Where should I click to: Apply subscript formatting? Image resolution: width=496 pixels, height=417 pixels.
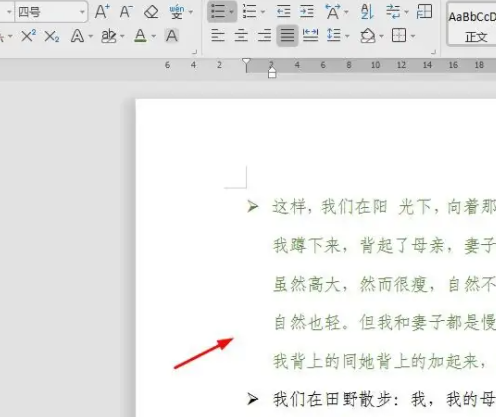52,36
